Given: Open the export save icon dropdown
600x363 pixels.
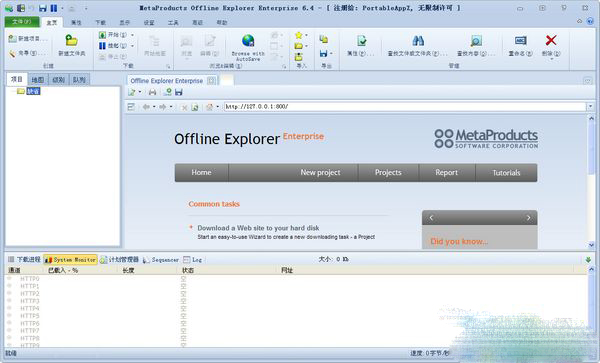Looking at the screenshot, I should tap(331, 54).
